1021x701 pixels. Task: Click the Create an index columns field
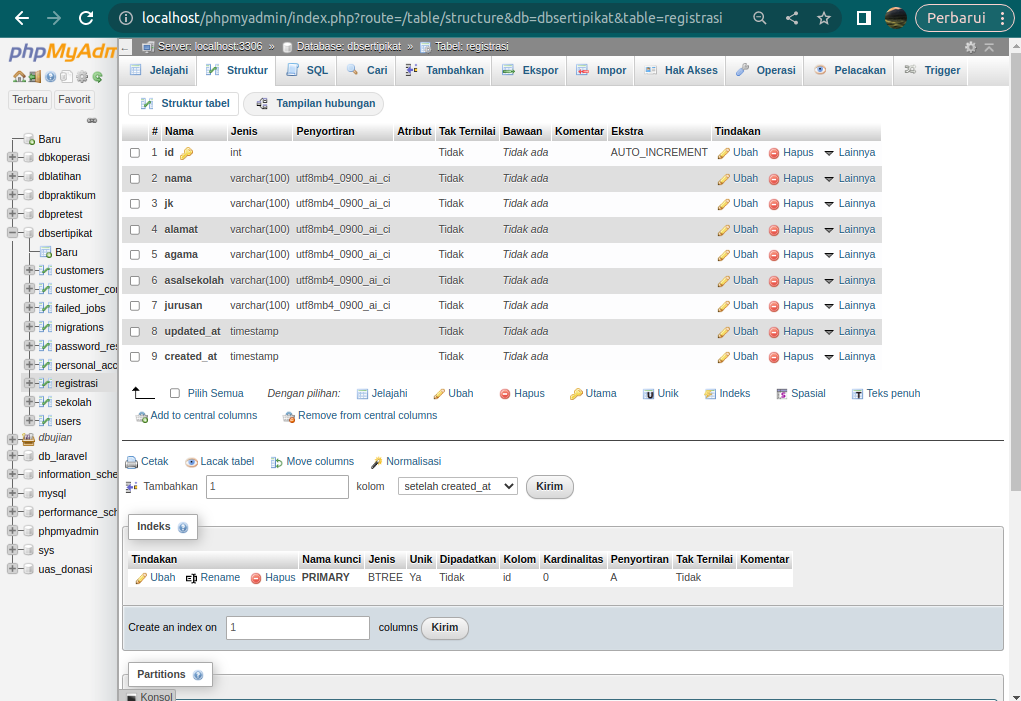298,627
